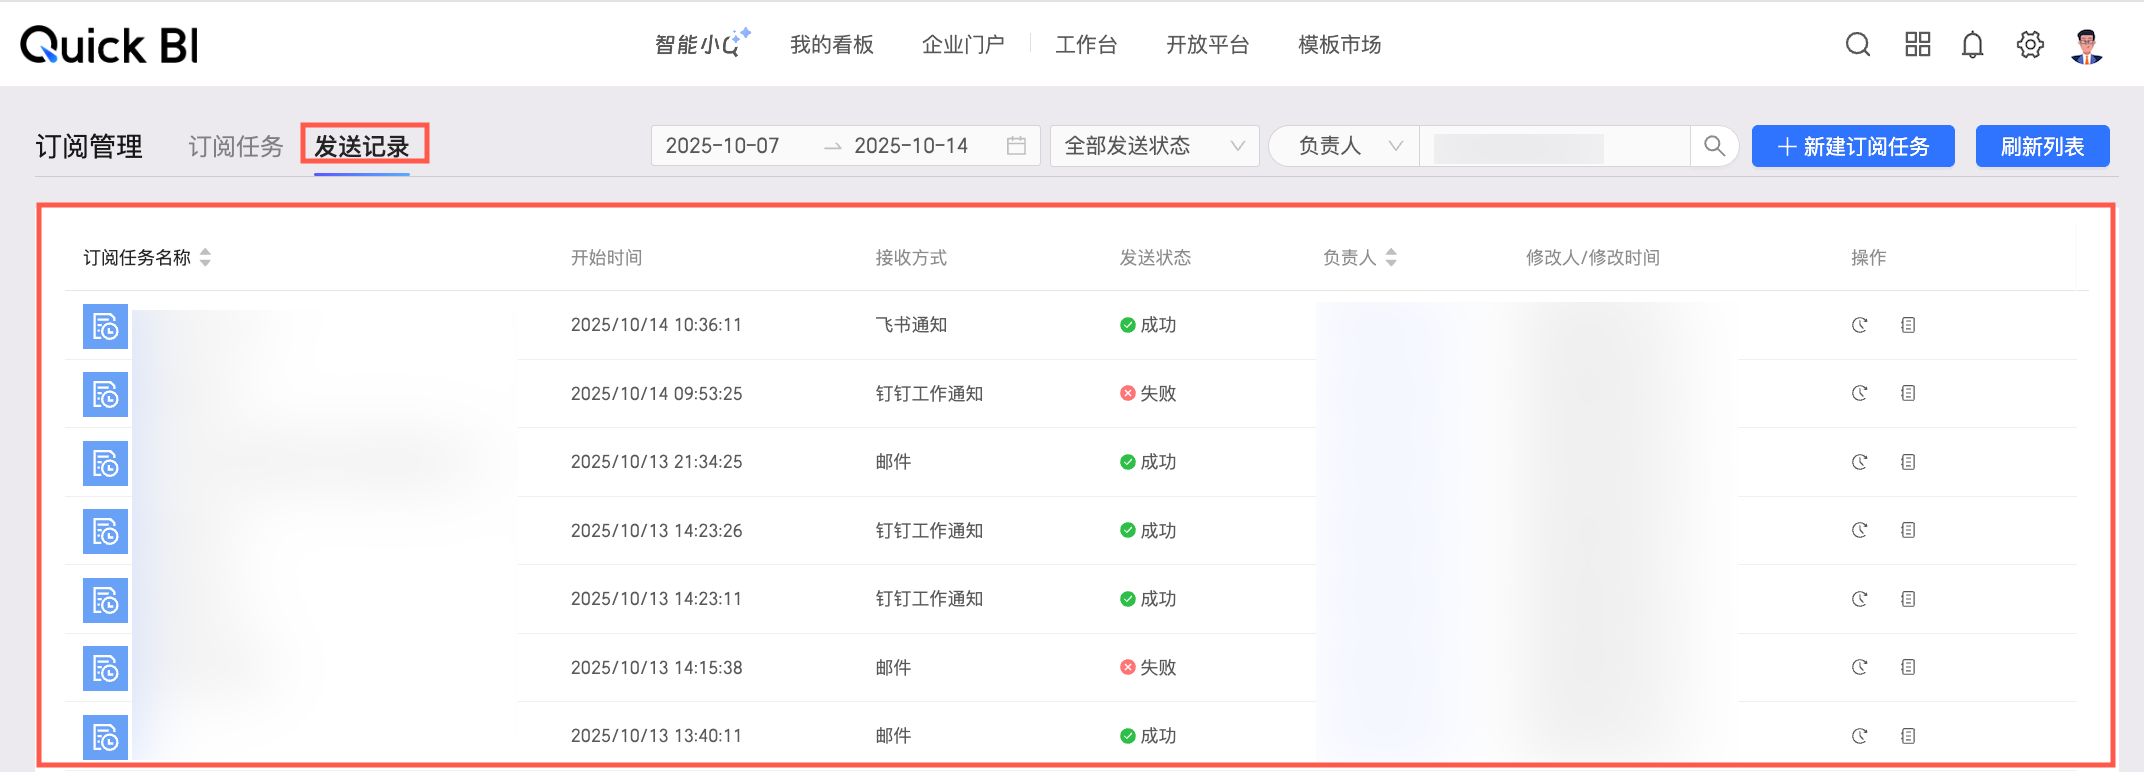Click 发送状态 column header
The image size is (2144, 772).
[1155, 257]
